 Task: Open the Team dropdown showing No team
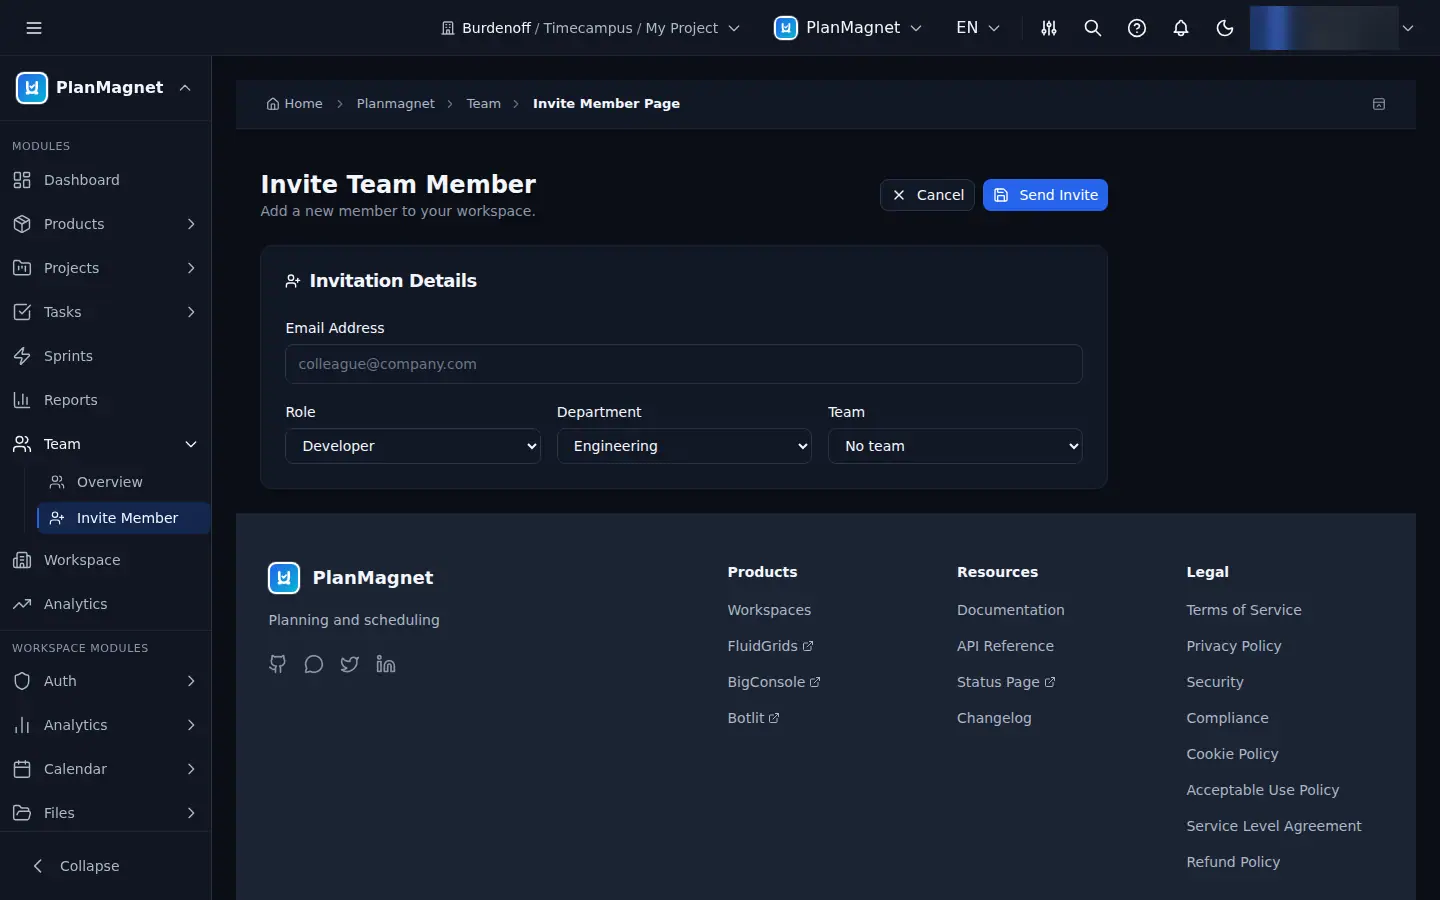pos(955,446)
